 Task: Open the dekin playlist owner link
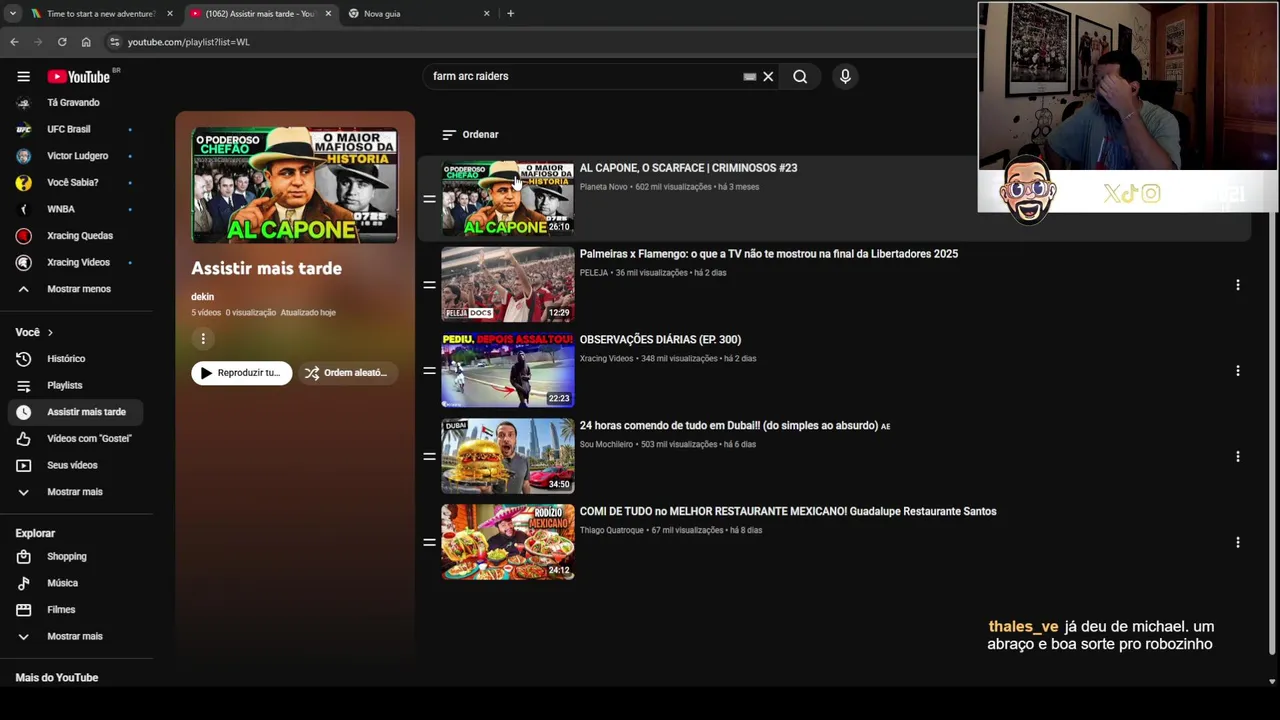[x=202, y=297]
